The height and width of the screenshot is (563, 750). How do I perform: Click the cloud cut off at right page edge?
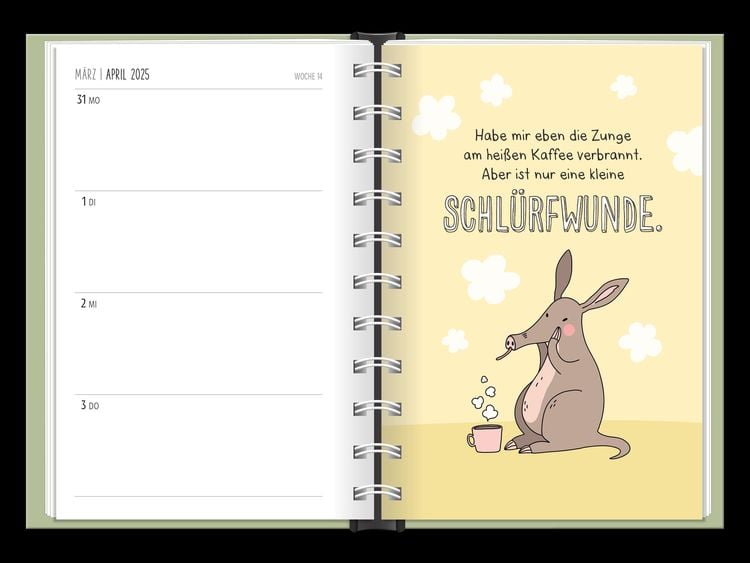click(687, 150)
